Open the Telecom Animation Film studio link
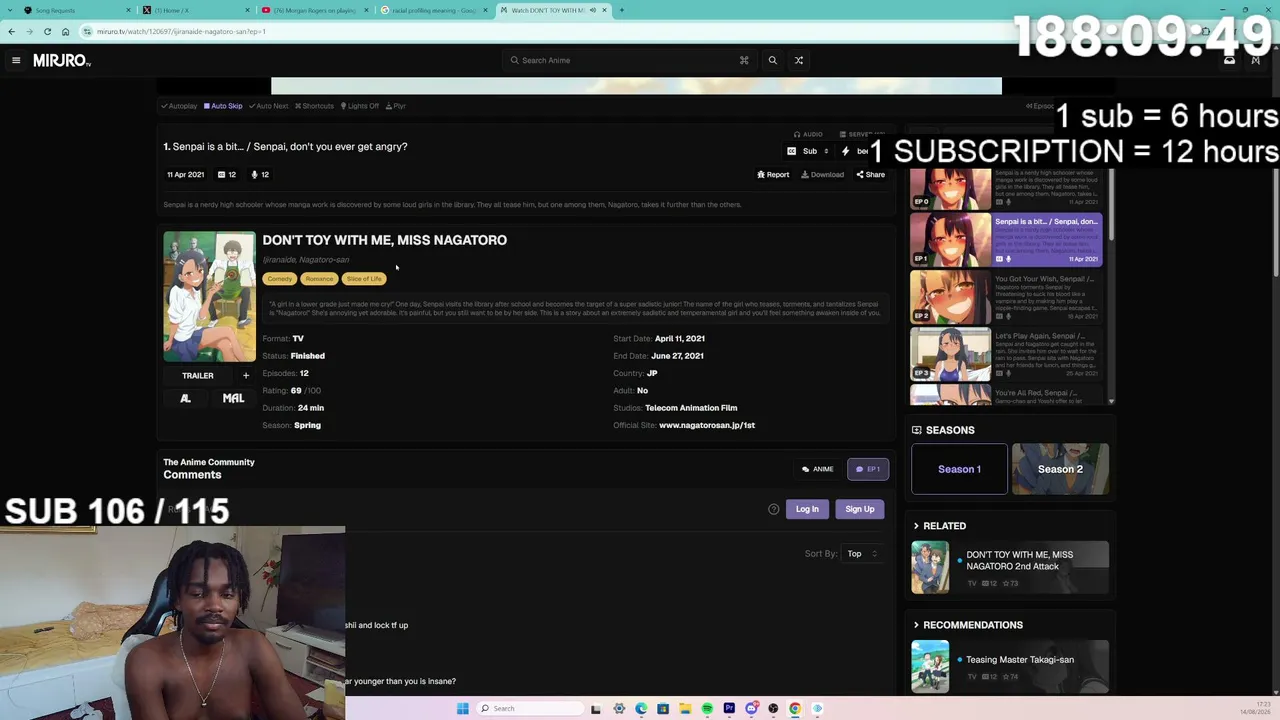 [691, 408]
